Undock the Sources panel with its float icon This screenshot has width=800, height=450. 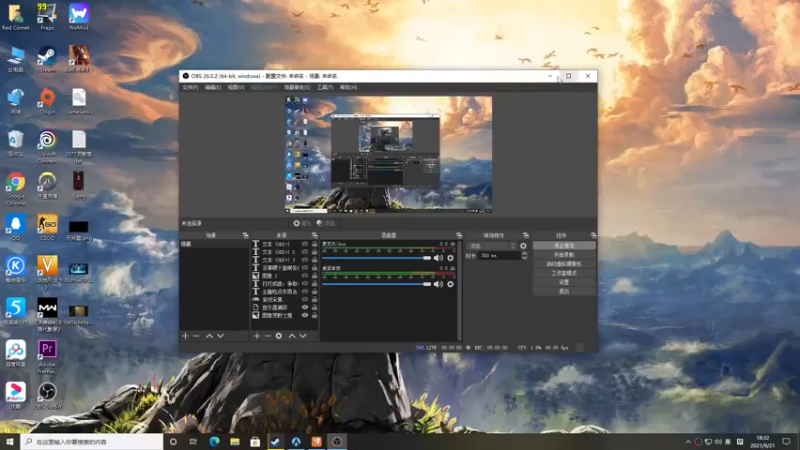point(314,235)
